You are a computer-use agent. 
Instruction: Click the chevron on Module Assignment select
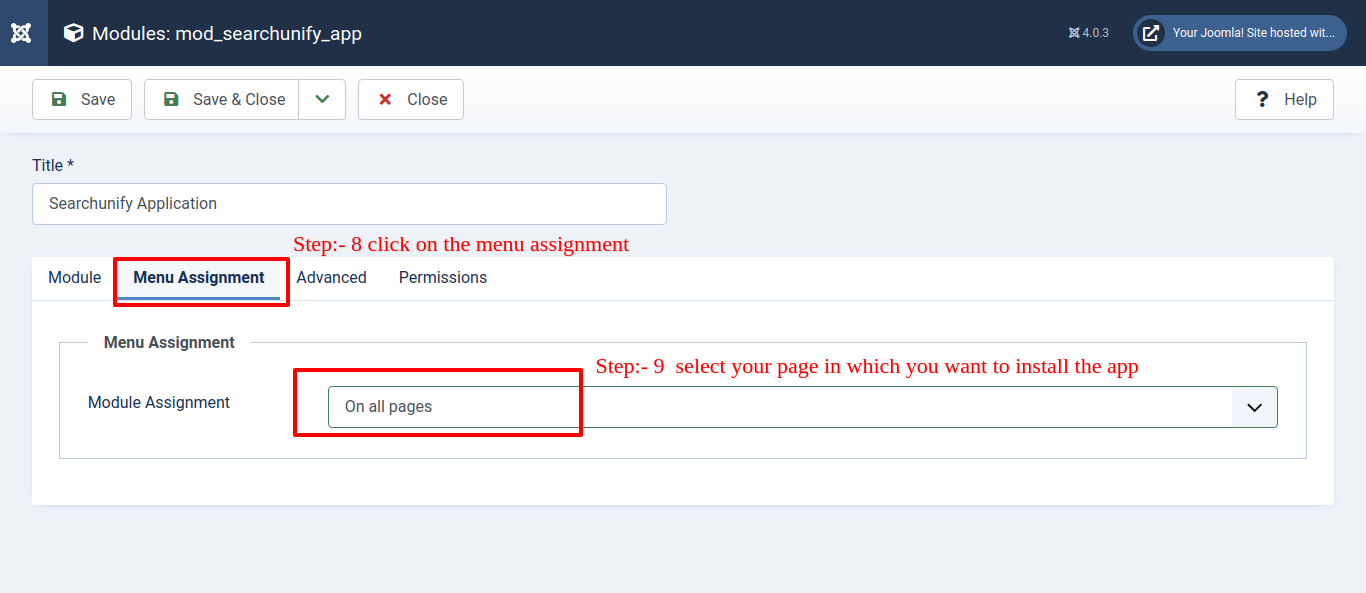pos(1254,407)
